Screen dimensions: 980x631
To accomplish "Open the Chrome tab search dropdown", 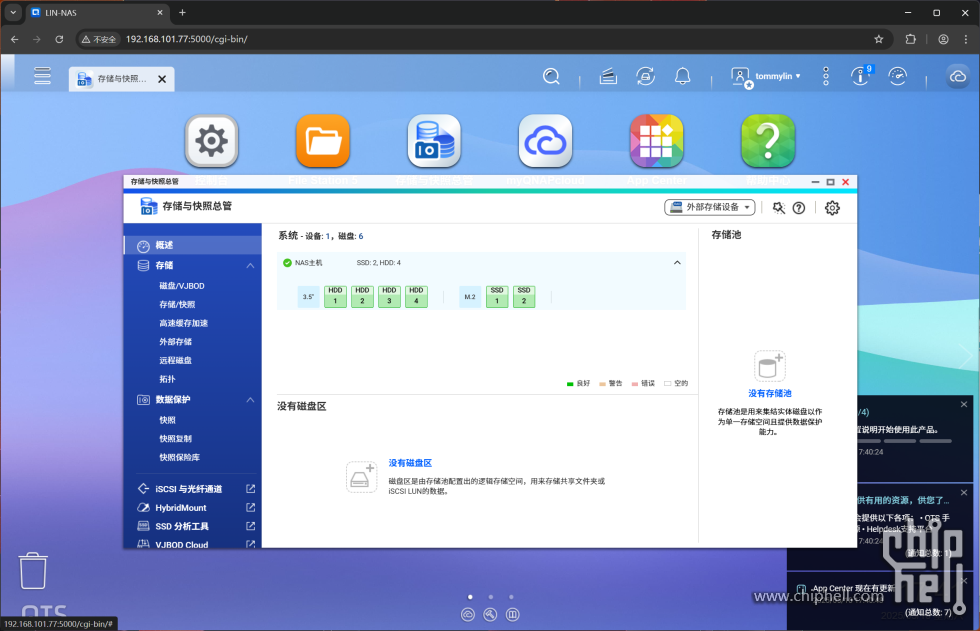I will [13, 12].
